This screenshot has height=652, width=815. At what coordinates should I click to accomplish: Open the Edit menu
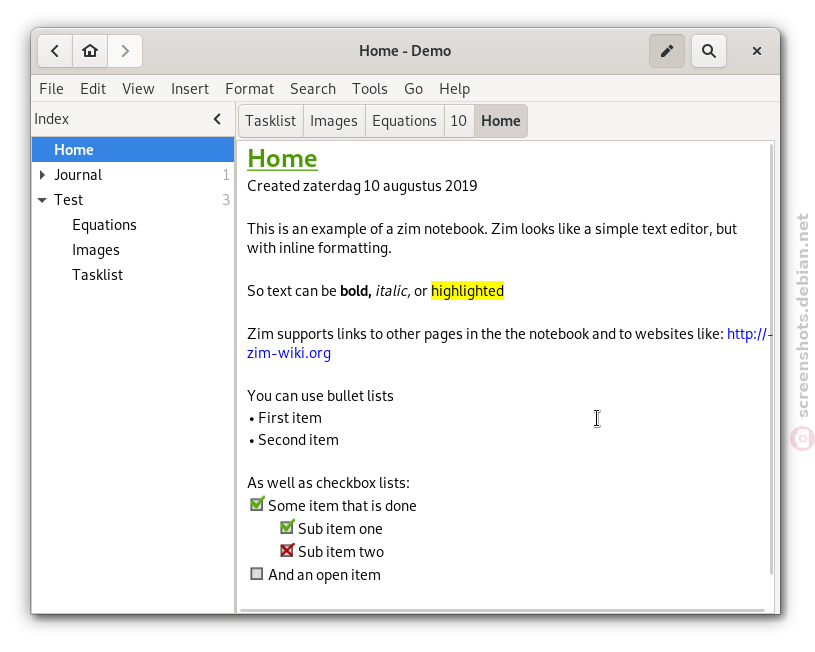pos(93,89)
